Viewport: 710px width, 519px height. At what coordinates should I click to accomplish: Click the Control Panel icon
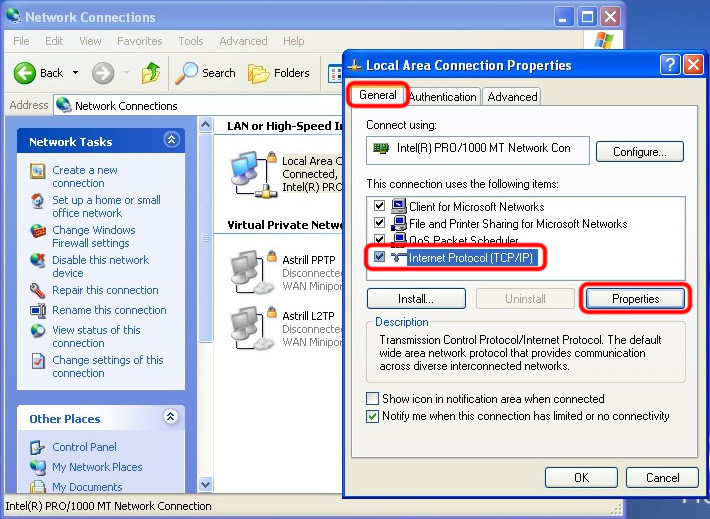tap(38, 447)
